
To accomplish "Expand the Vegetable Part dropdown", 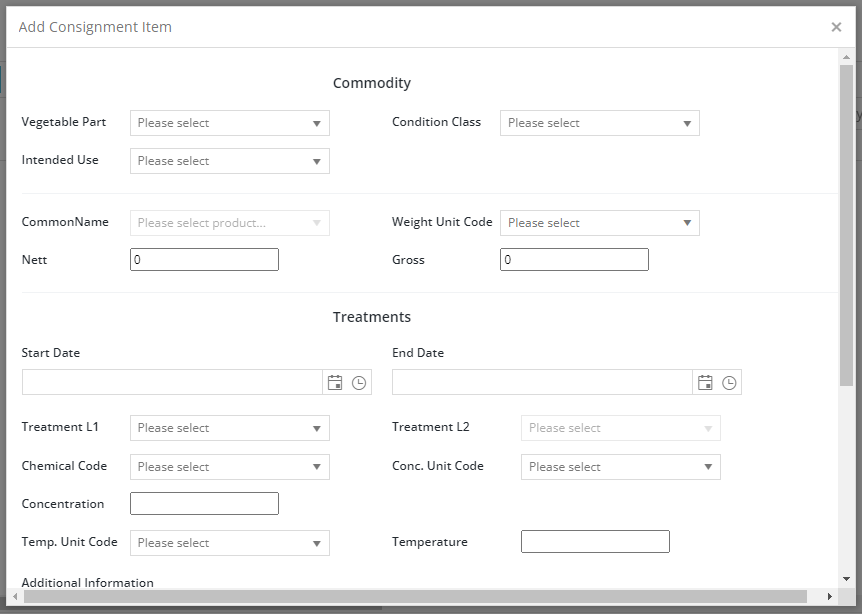I will tap(230, 123).
